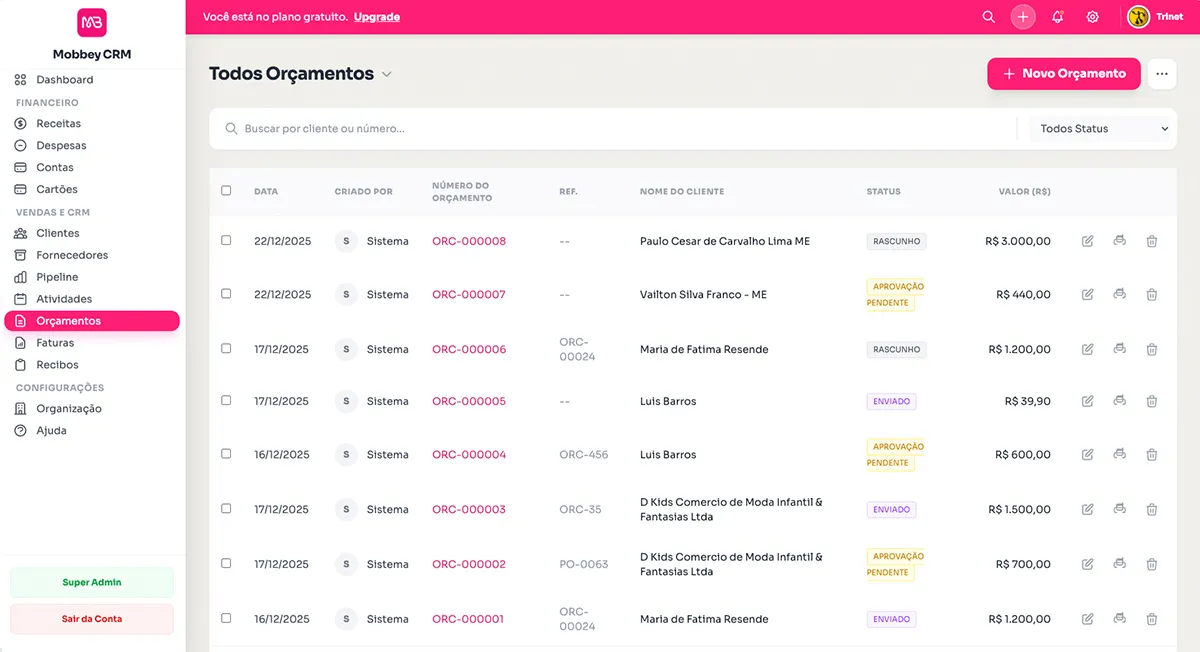Click the Upgrade link in the banner
Screen dimensions: 1200x652
pyautogui.click(x=377, y=17)
